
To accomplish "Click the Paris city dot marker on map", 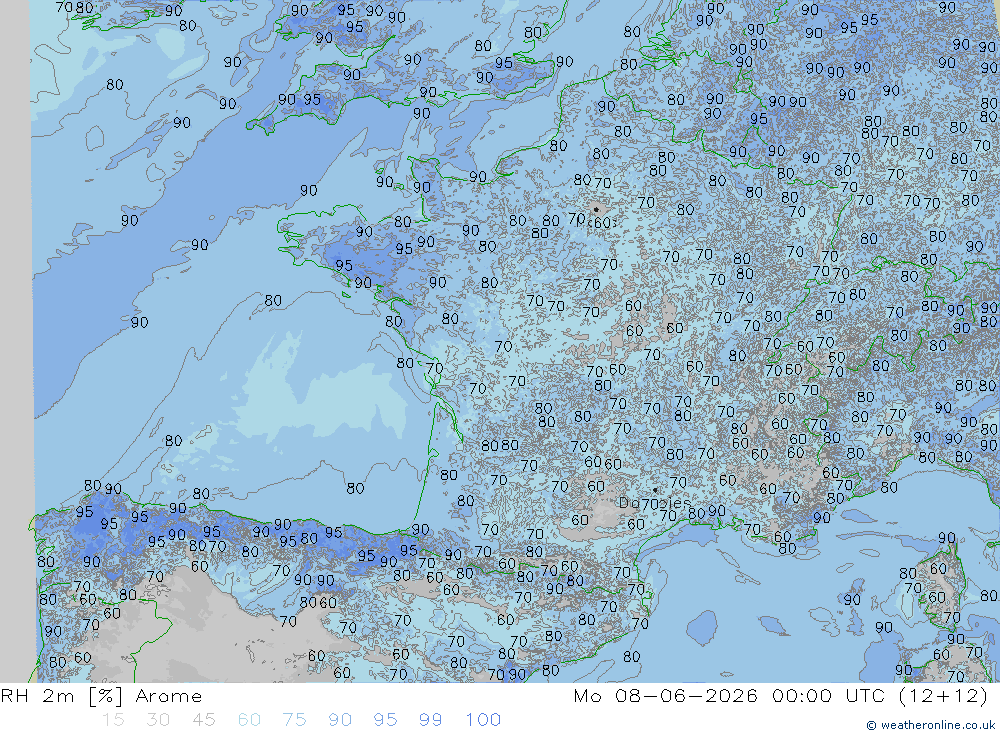I will (596, 209).
